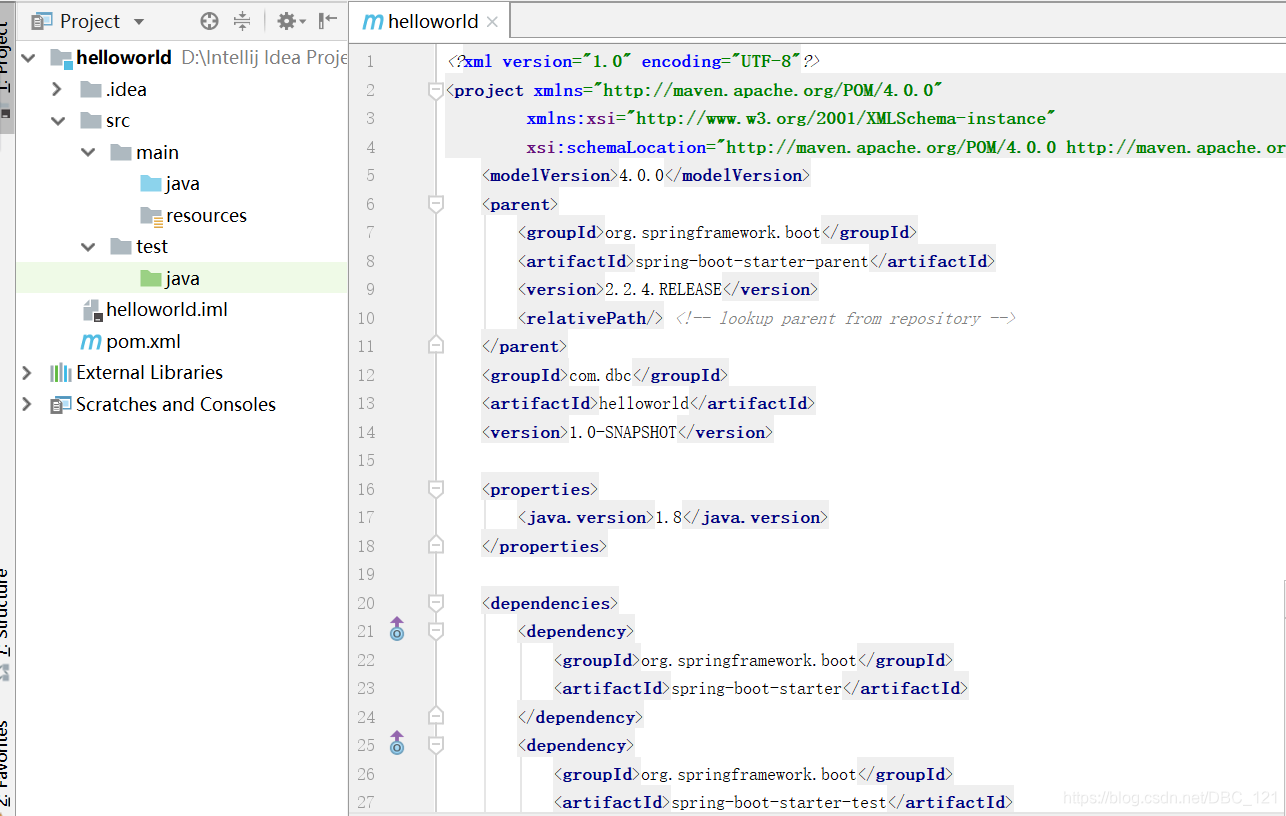The image size is (1286, 816).
Task: Click the locate/scroll from source target icon
Action: pos(209,21)
